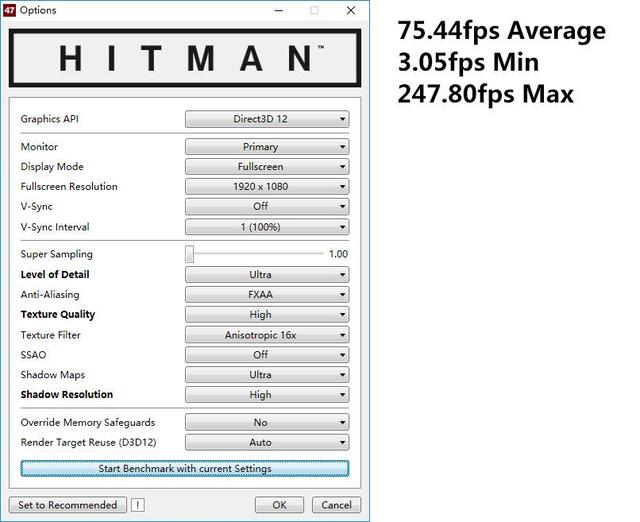This screenshot has height=522, width=640.
Task: Open the Override Memory Safeguards dropdown
Action: [x=267, y=422]
